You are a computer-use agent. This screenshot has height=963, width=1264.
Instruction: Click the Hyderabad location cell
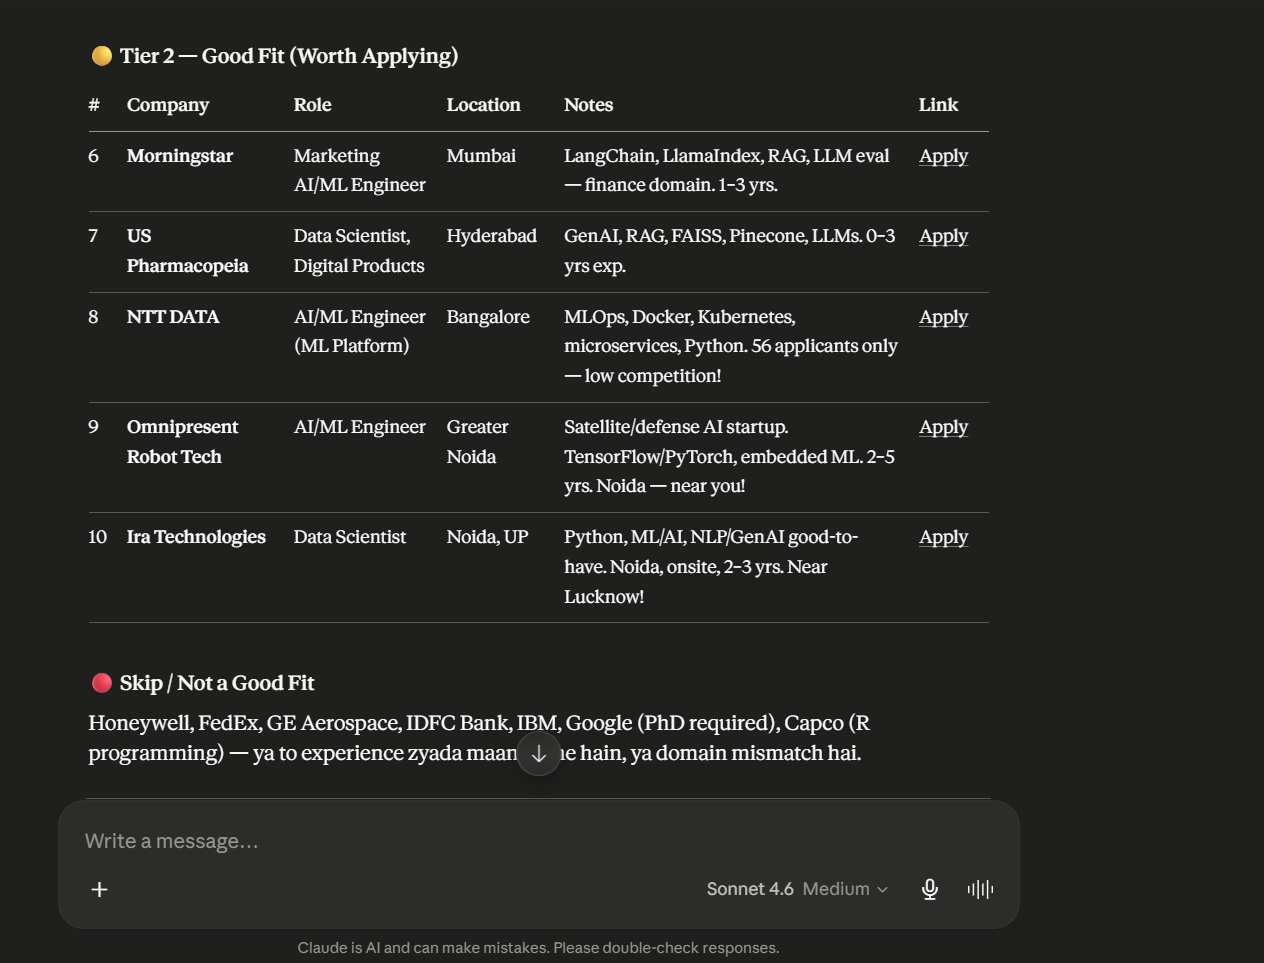[x=491, y=236]
